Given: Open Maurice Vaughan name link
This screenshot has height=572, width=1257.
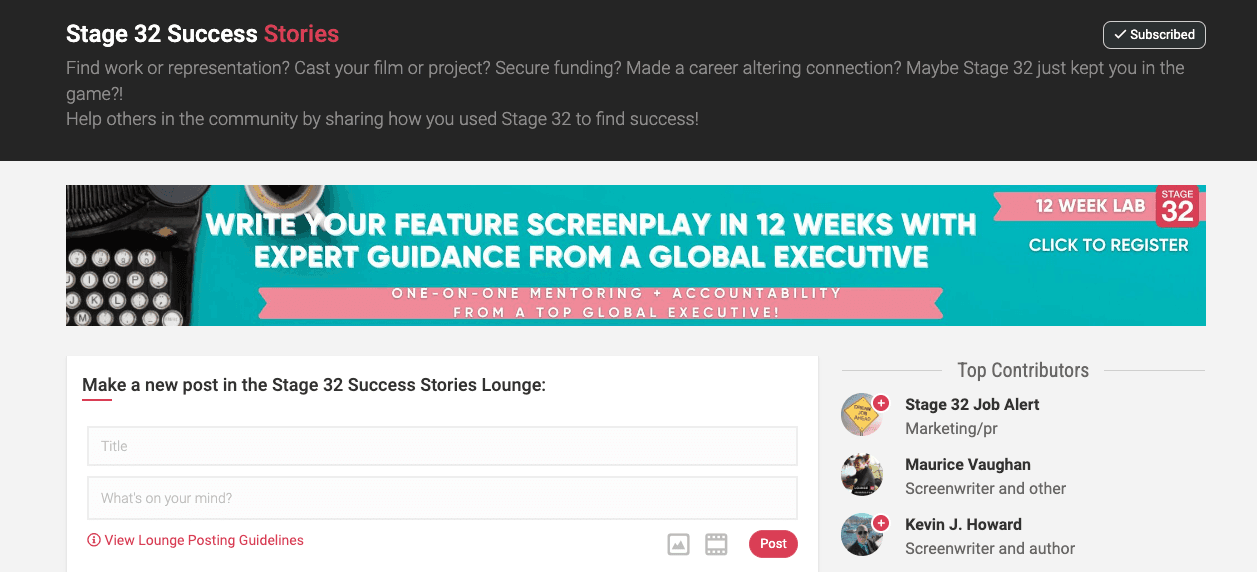Looking at the screenshot, I should click(x=967, y=464).
